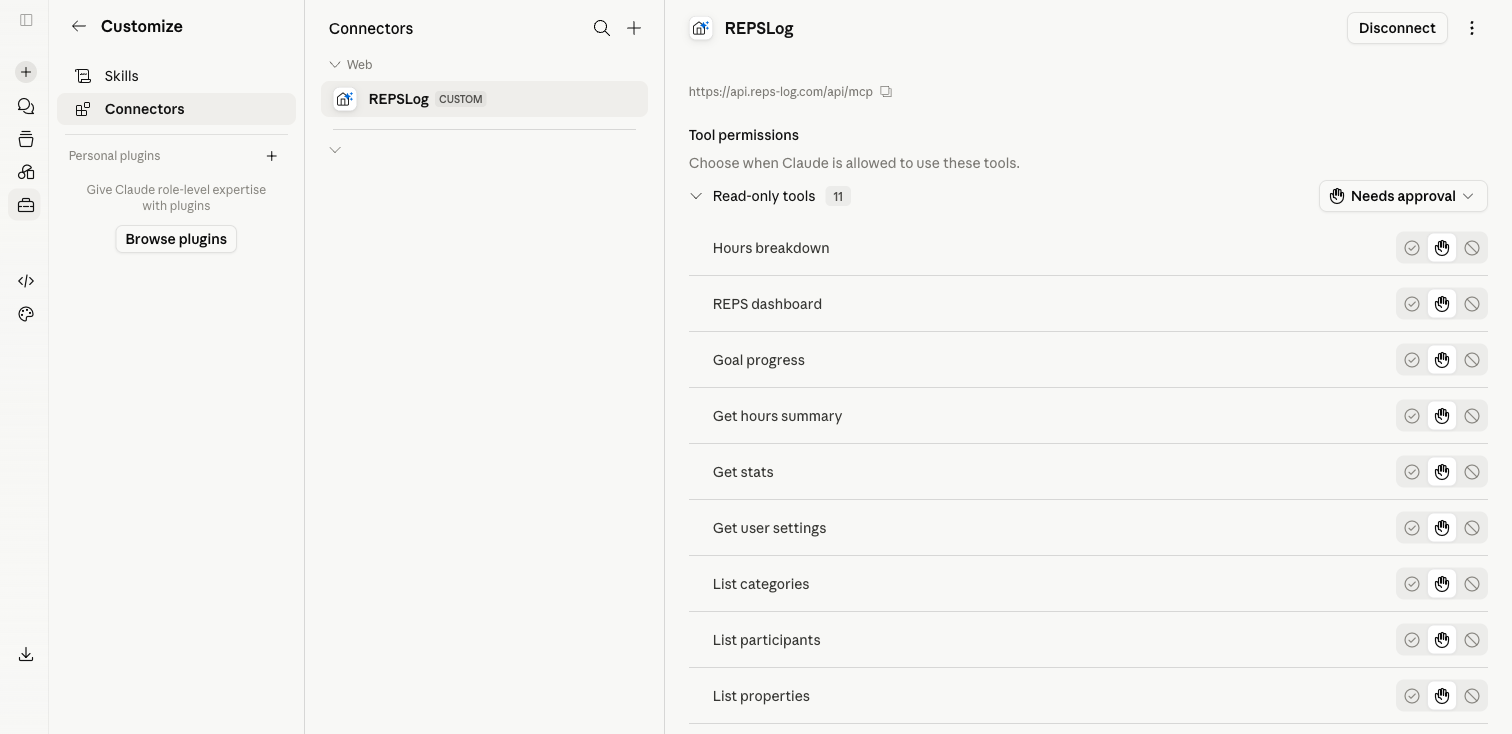The height and width of the screenshot is (734, 1512).
Task: Set List categories to needs approval
Action: coord(1442,584)
